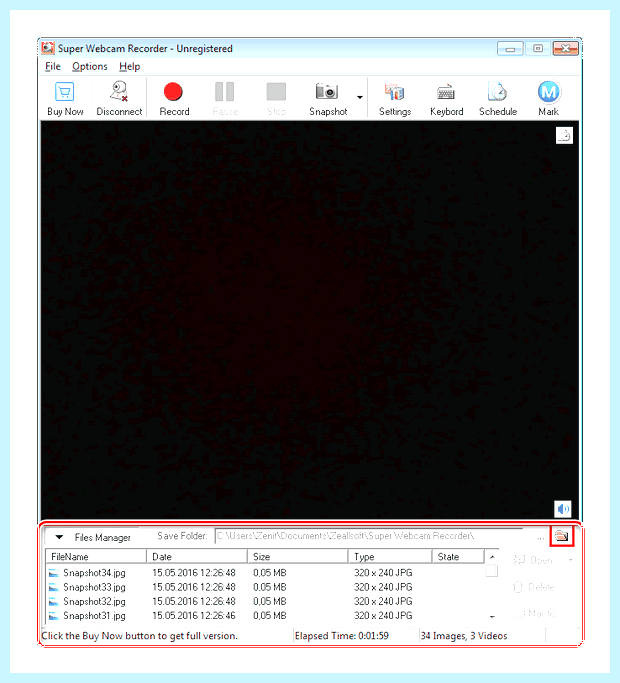The width and height of the screenshot is (620, 683).
Task: Click the webcam preview area
Action: (x=310, y=320)
